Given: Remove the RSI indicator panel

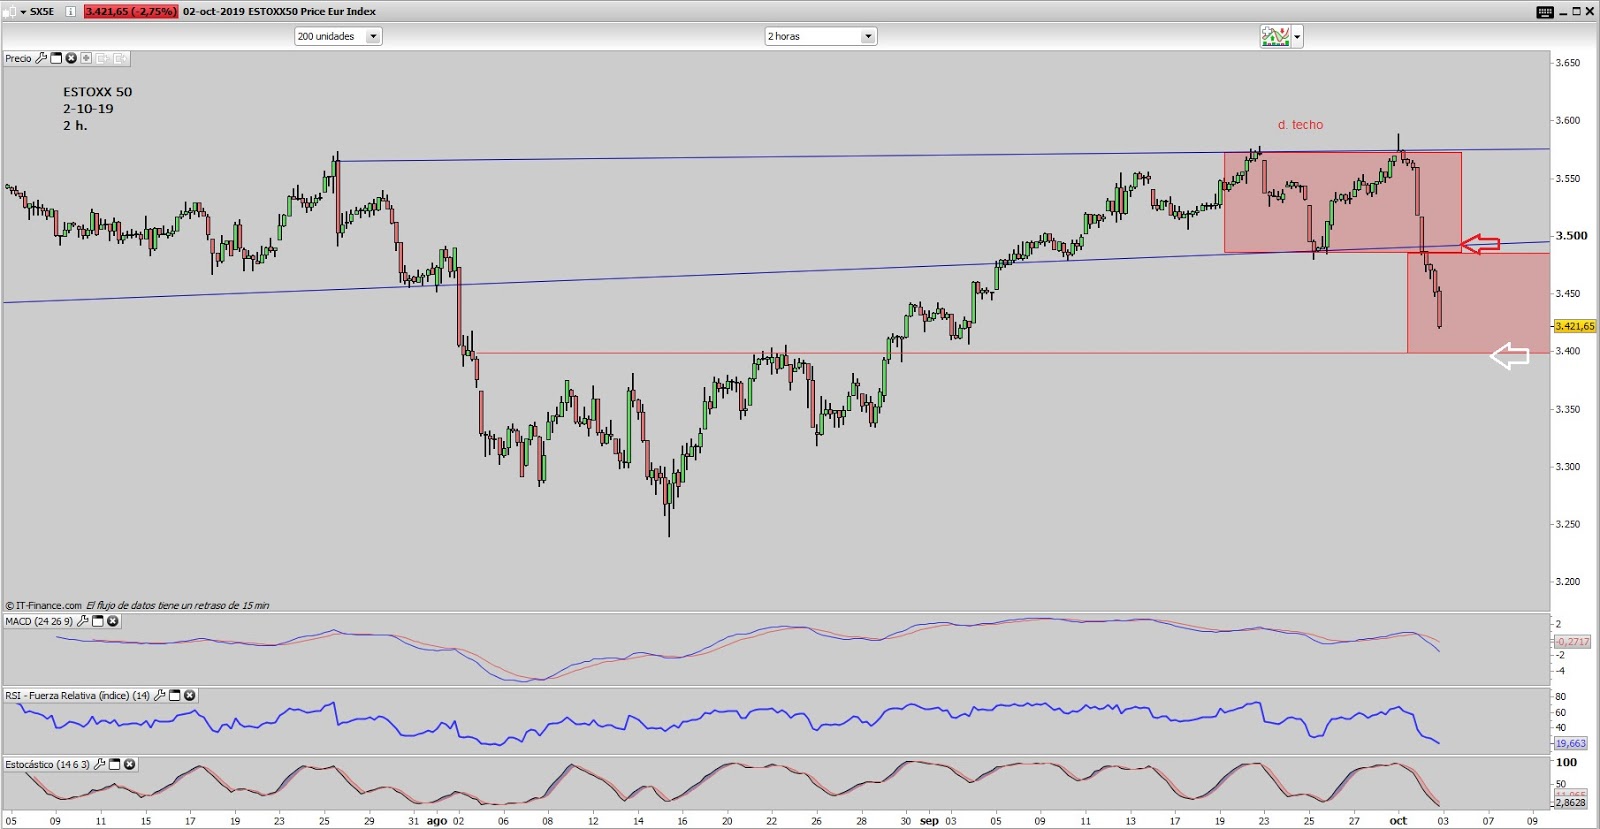Looking at the screenshot, I should coord(189,695).
